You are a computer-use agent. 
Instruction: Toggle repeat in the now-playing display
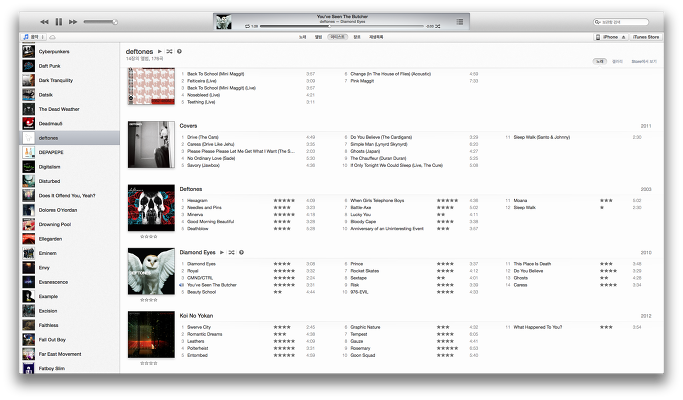click(x=247, y=26)
